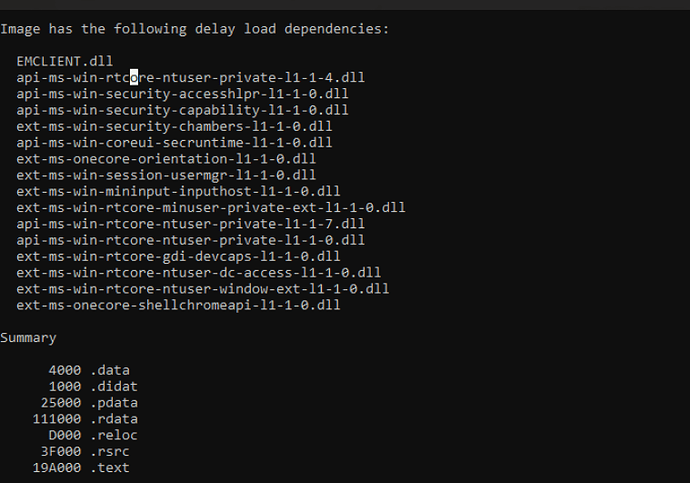
Task: Click the EMCLIENT.dll line
Action: point(65,61)
